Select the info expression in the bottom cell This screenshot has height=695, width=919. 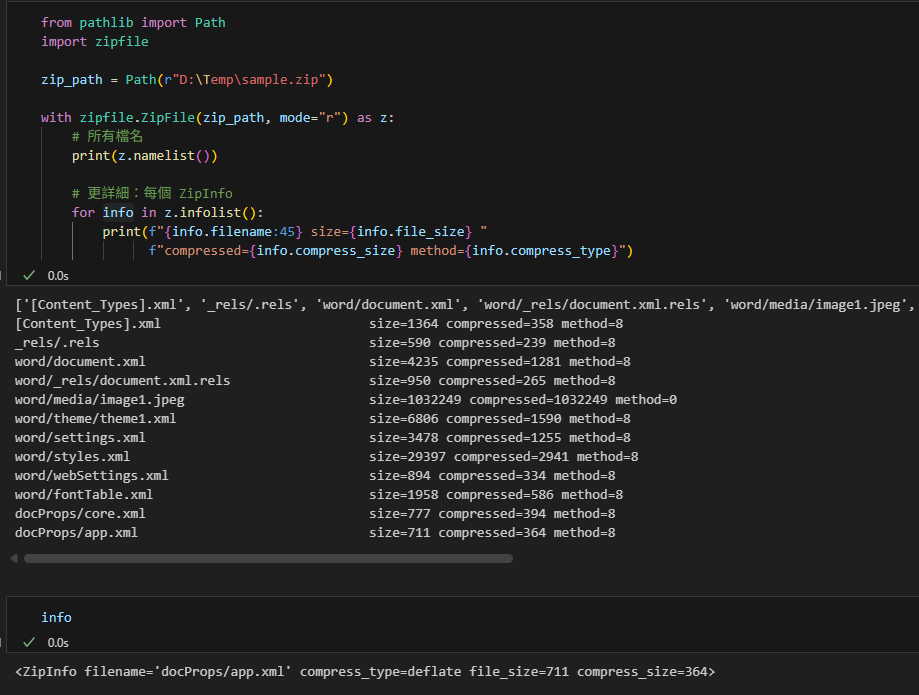coord(56,617)
